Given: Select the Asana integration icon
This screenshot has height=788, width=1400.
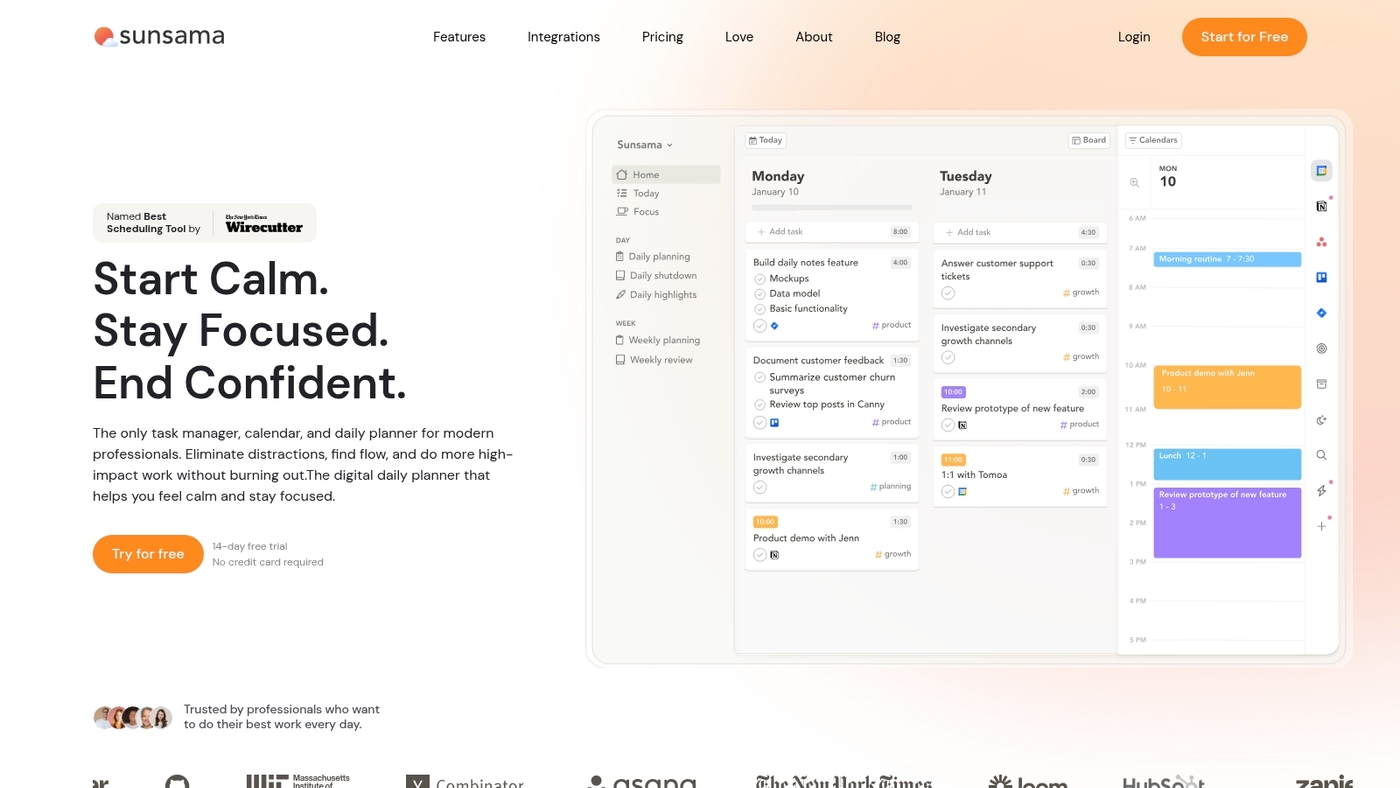Looking at the screenshot, I should coord(1322,240).
